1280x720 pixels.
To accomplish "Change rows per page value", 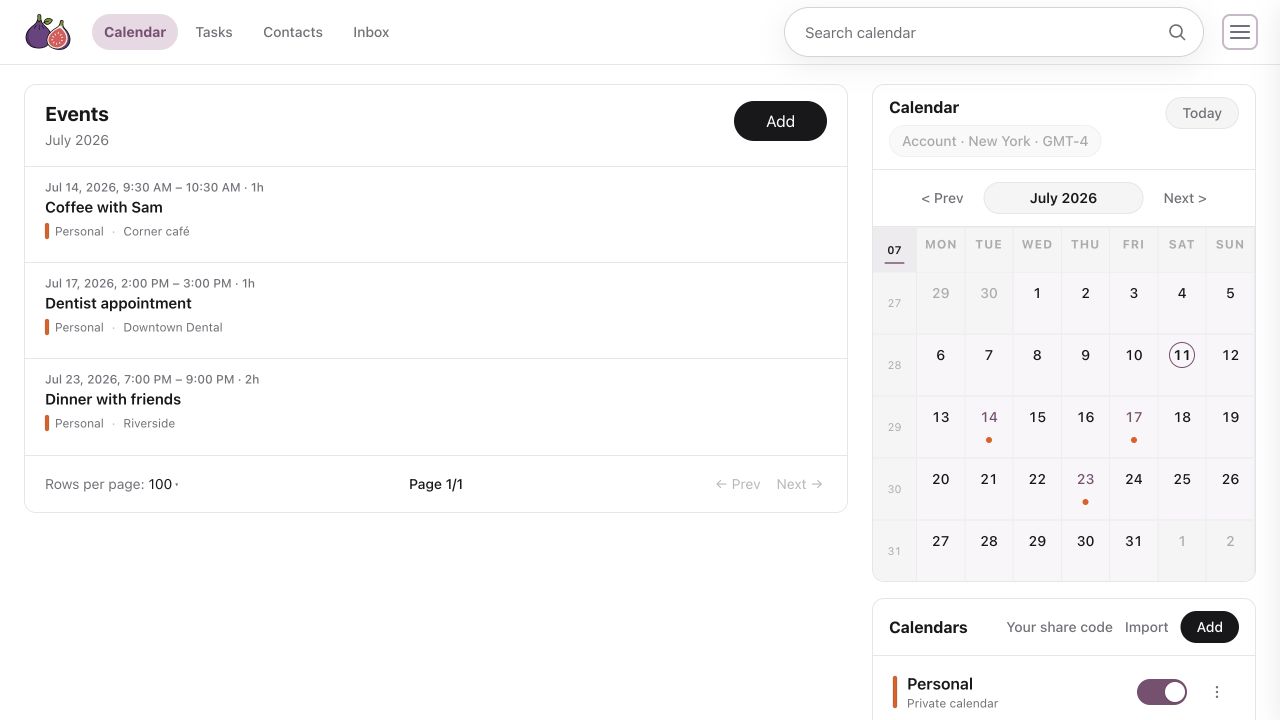I will pyautogui.click(x=163, y=484).
